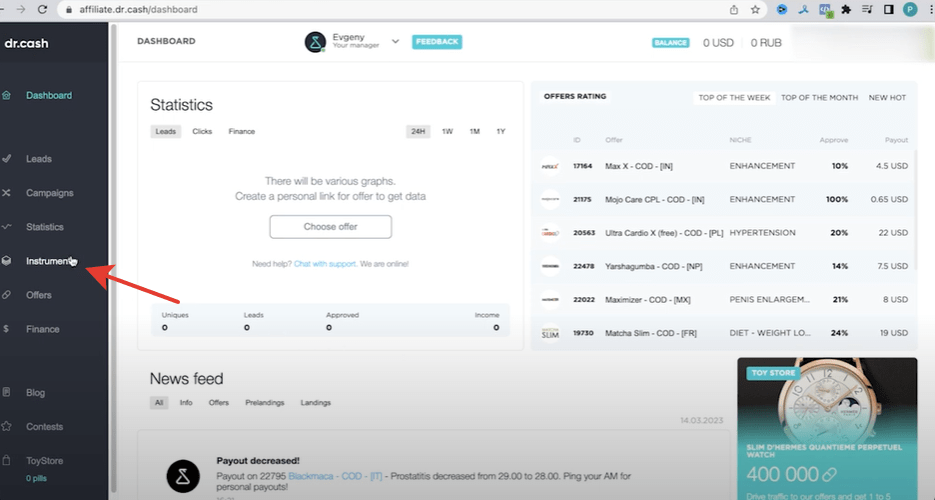
Task: Click the Instruments cube icon
Action: 7,260
